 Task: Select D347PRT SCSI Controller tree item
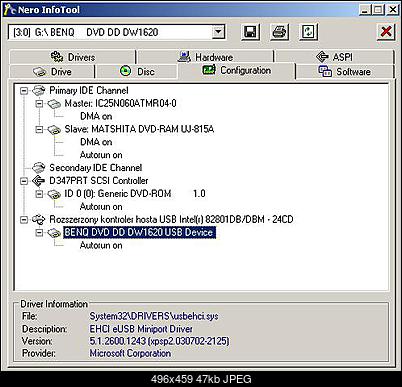(x=99, y=181)
